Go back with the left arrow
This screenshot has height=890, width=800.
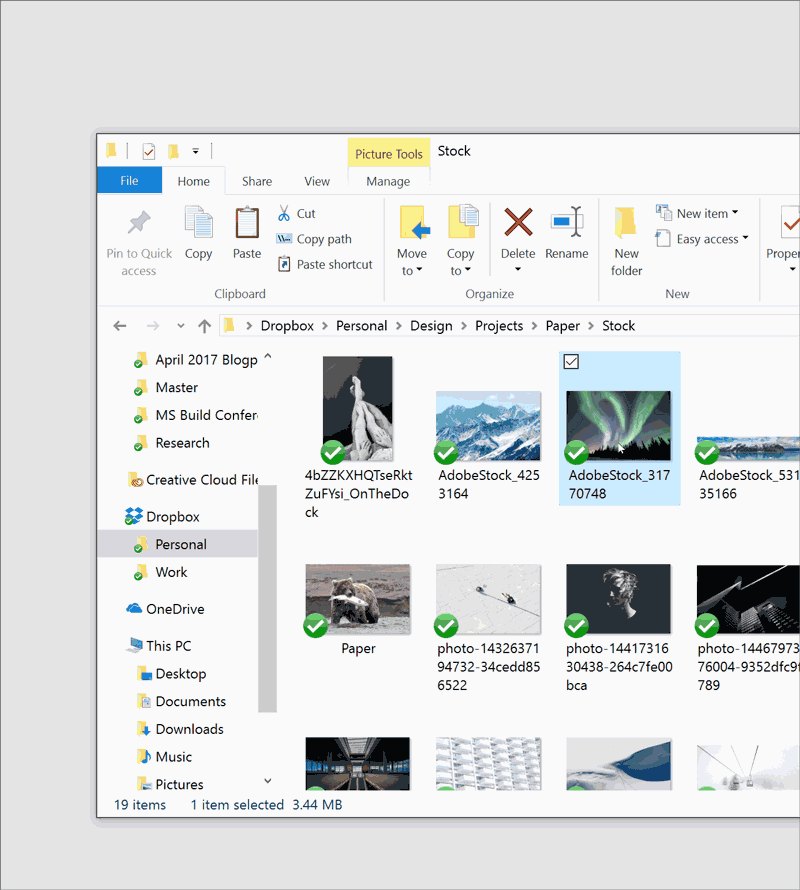point(120,326)
